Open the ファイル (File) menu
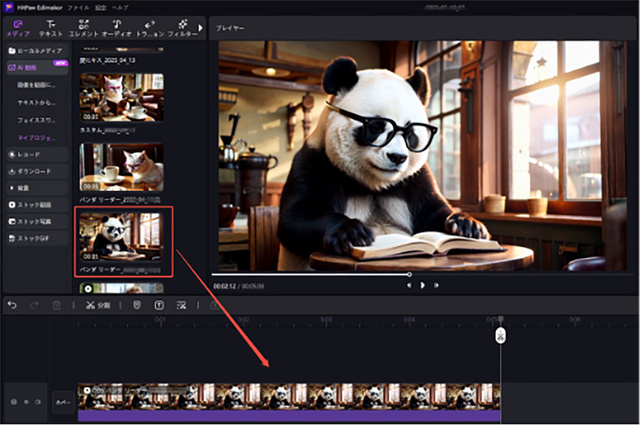This screenshot has width=640, height=425. click(78, 7)
